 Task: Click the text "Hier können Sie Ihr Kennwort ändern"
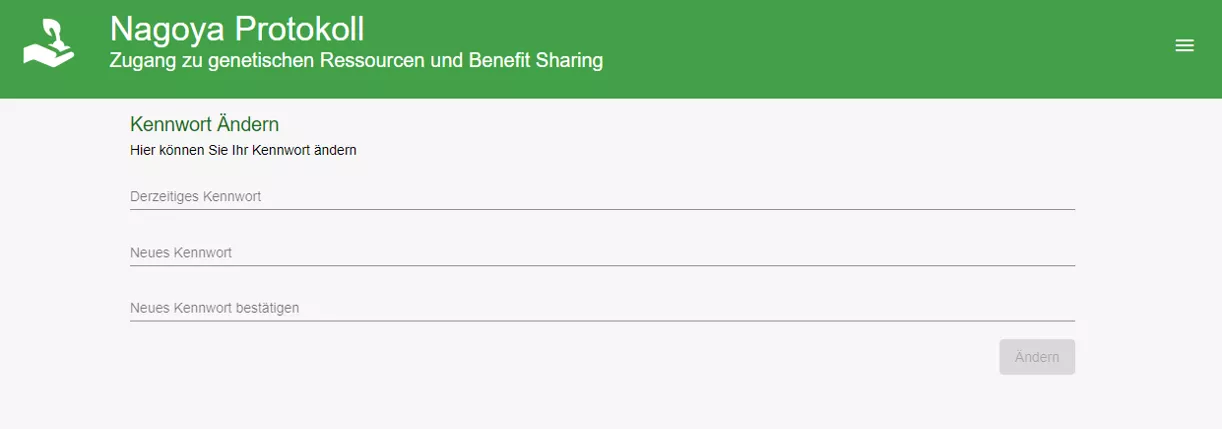click(243, 151)
